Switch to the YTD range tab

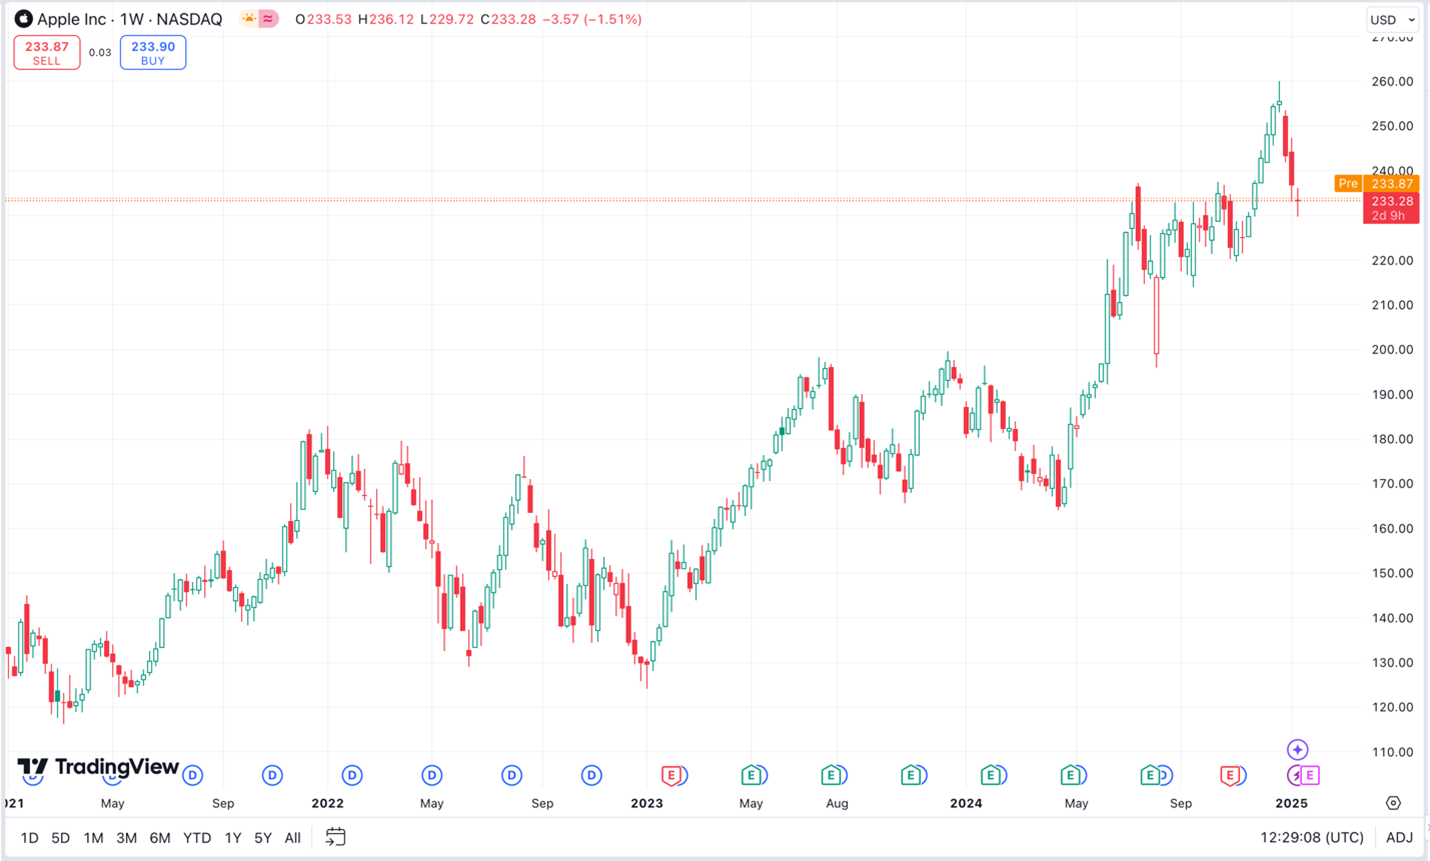197,837
